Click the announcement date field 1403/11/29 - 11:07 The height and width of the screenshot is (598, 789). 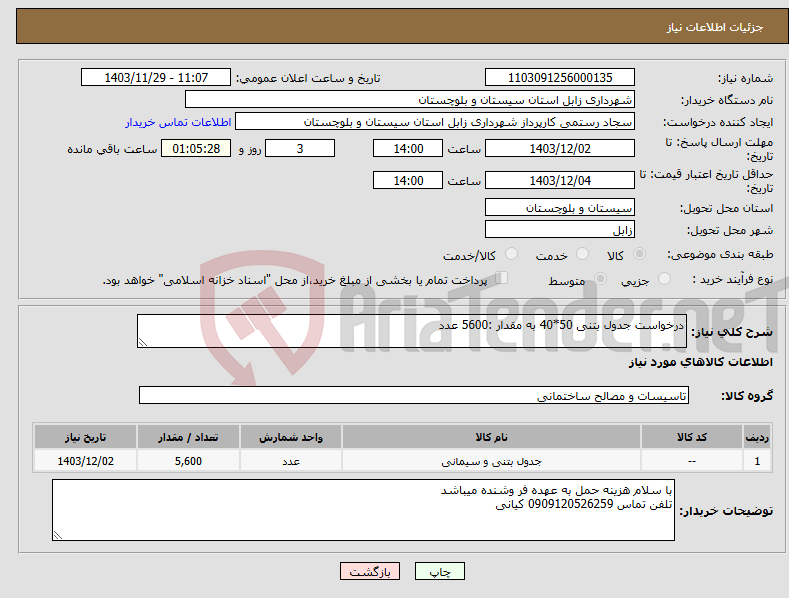(x=156, y=78)
